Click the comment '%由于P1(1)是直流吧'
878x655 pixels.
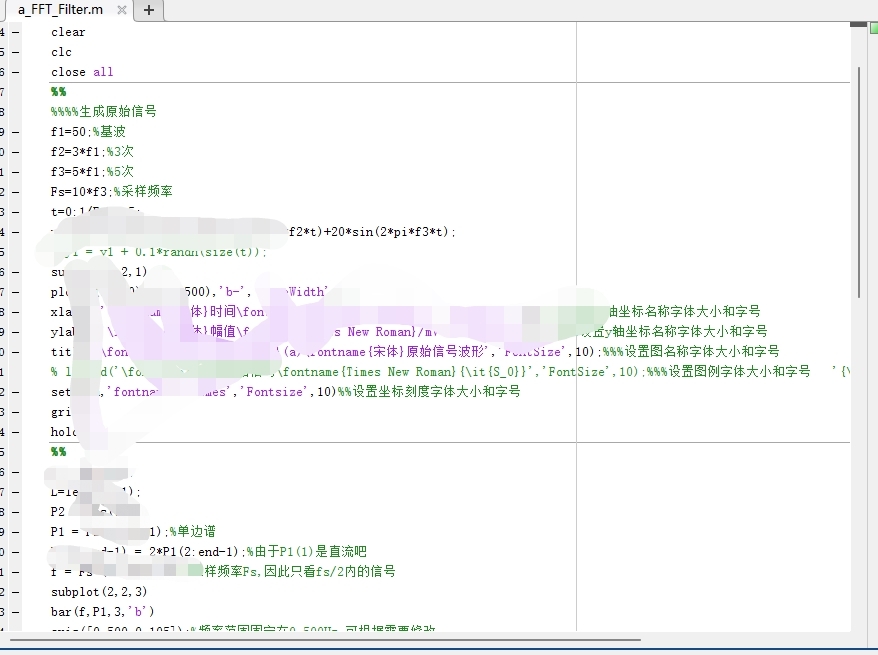pyautogui.click(x=306, y=551)
